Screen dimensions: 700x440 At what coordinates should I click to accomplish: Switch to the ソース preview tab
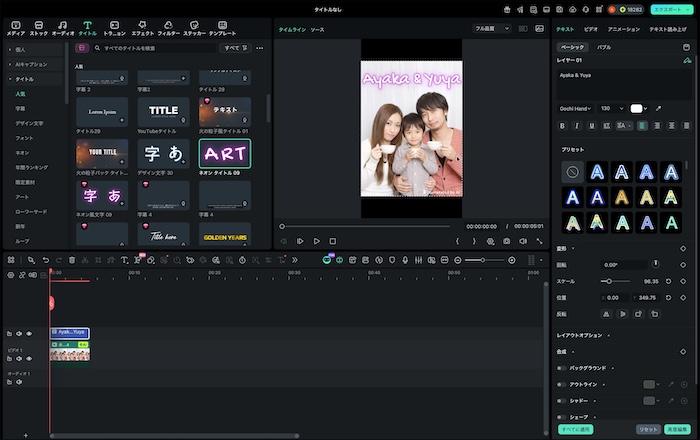click(x=317, y=29)
